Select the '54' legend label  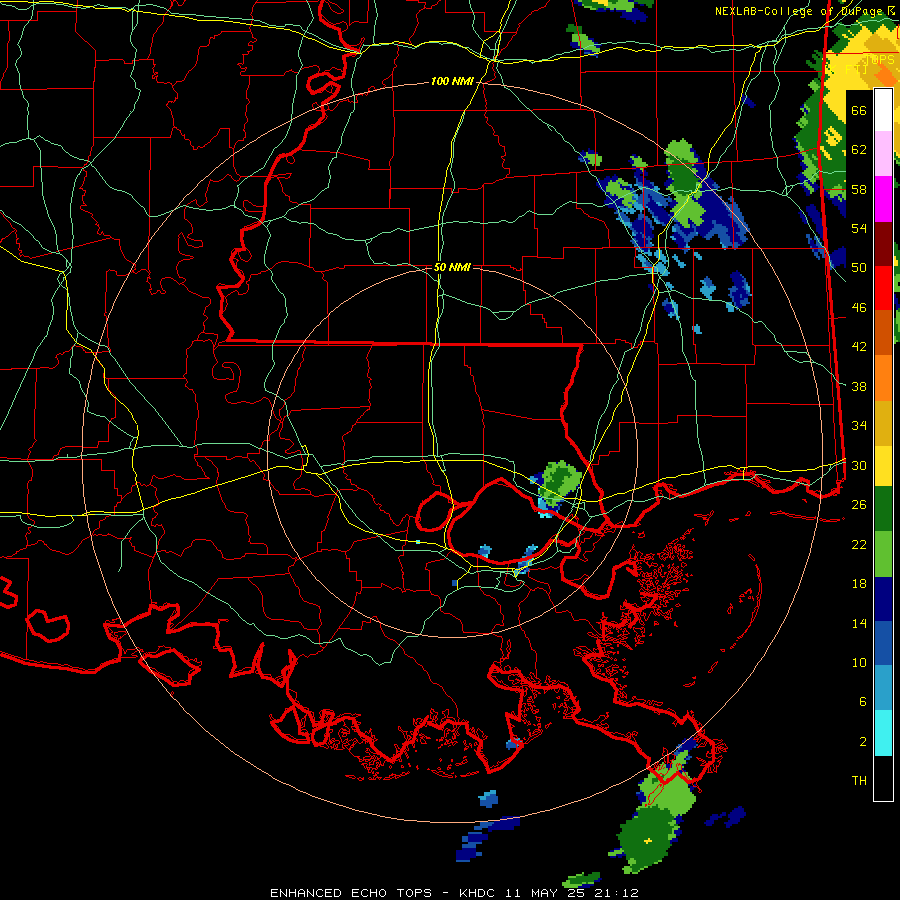859,228
